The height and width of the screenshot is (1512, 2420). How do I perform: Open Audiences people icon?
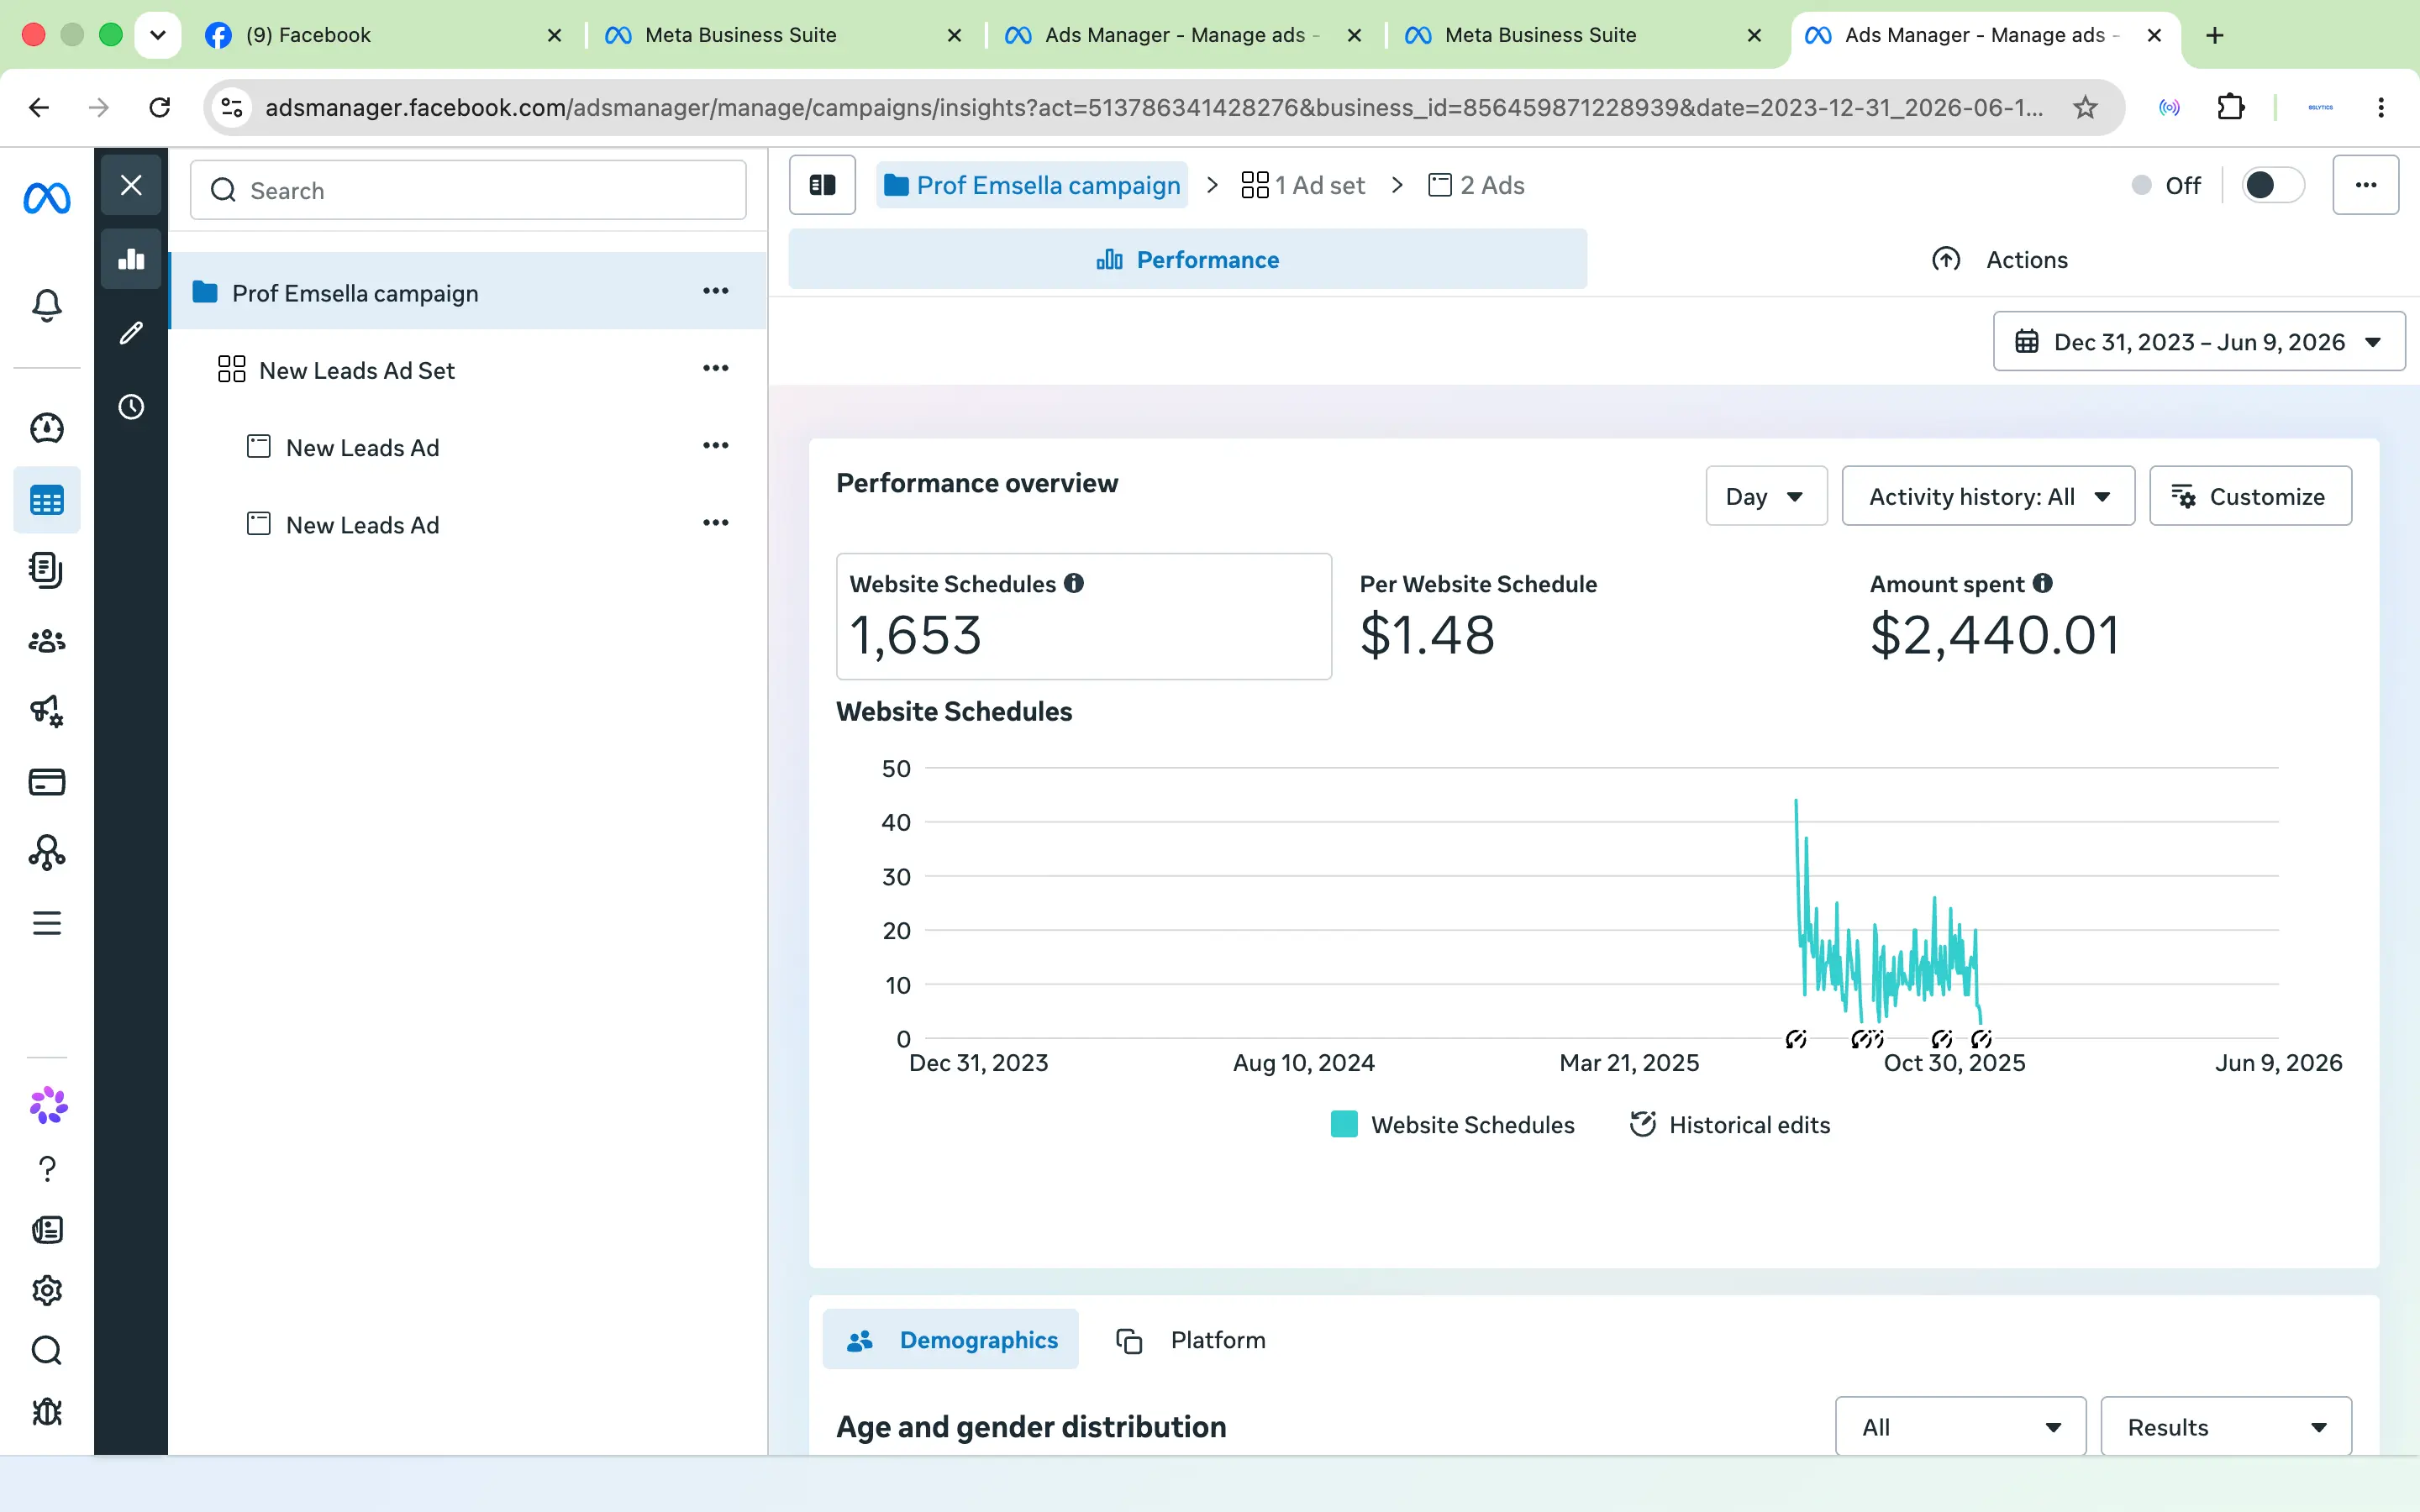47,641
